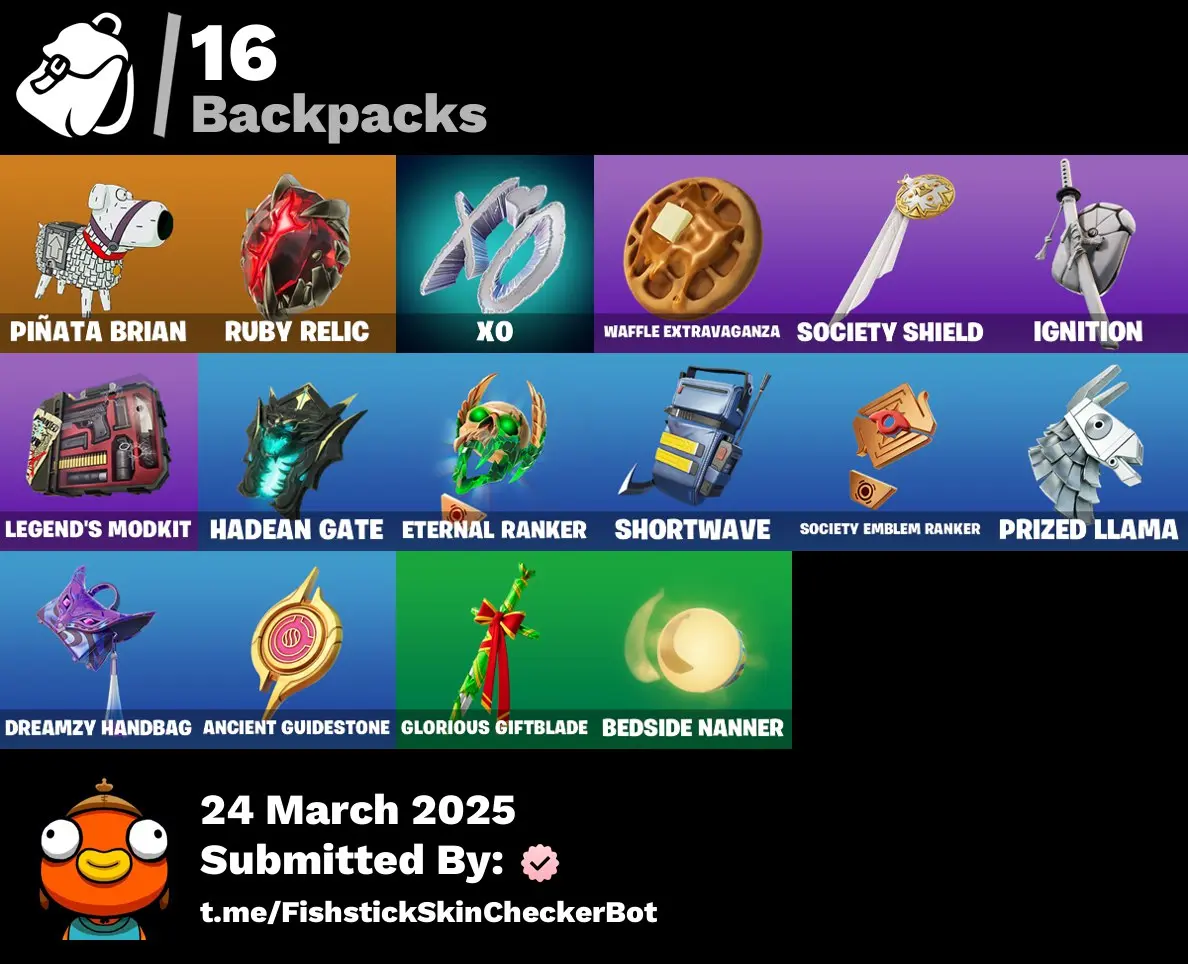Click the pink verified badge

tap(539, 862)
